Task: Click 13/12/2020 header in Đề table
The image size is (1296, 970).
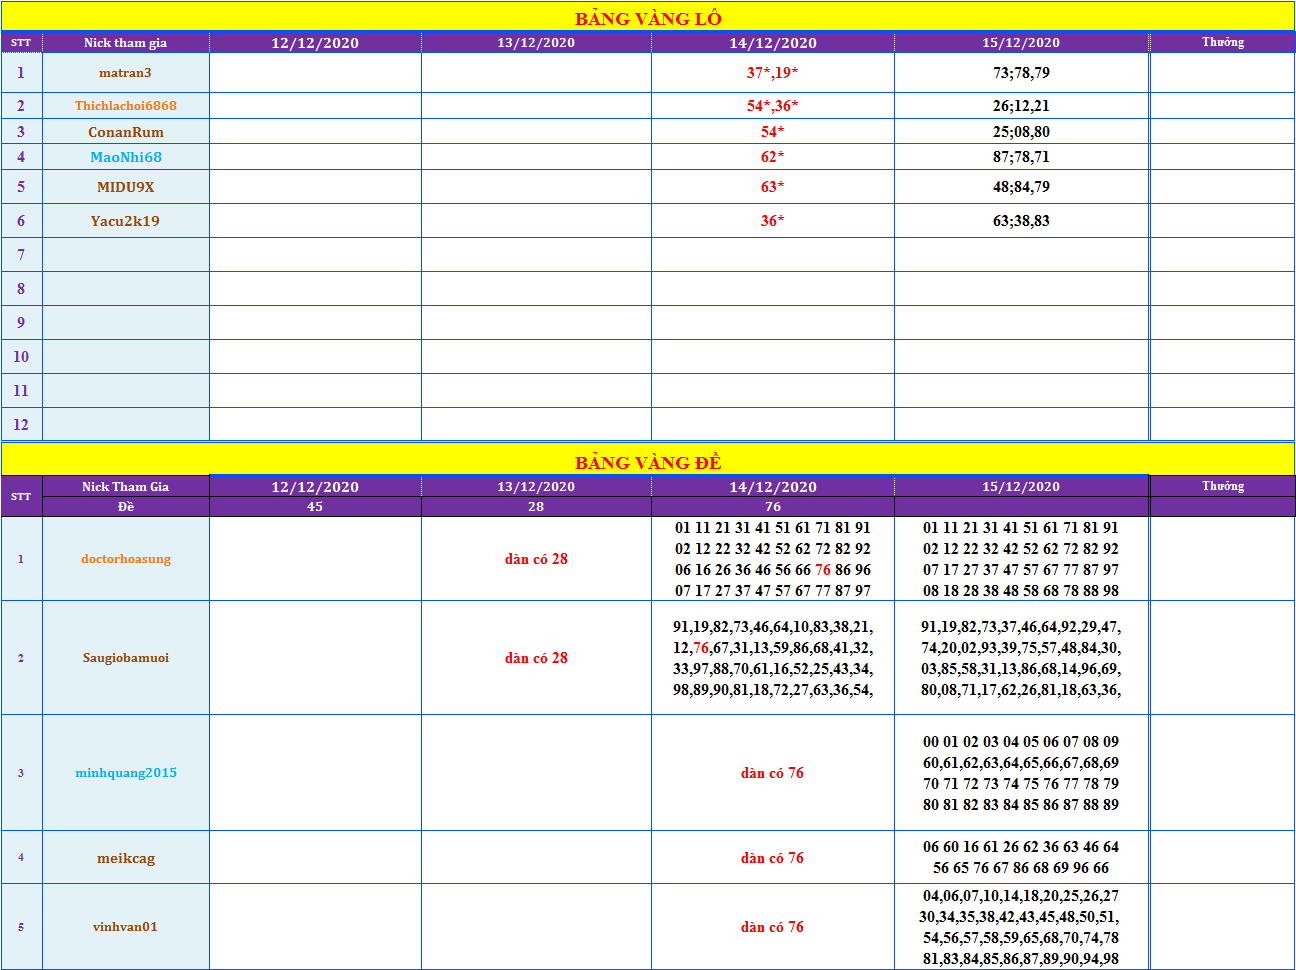Action: coord(536,486)
